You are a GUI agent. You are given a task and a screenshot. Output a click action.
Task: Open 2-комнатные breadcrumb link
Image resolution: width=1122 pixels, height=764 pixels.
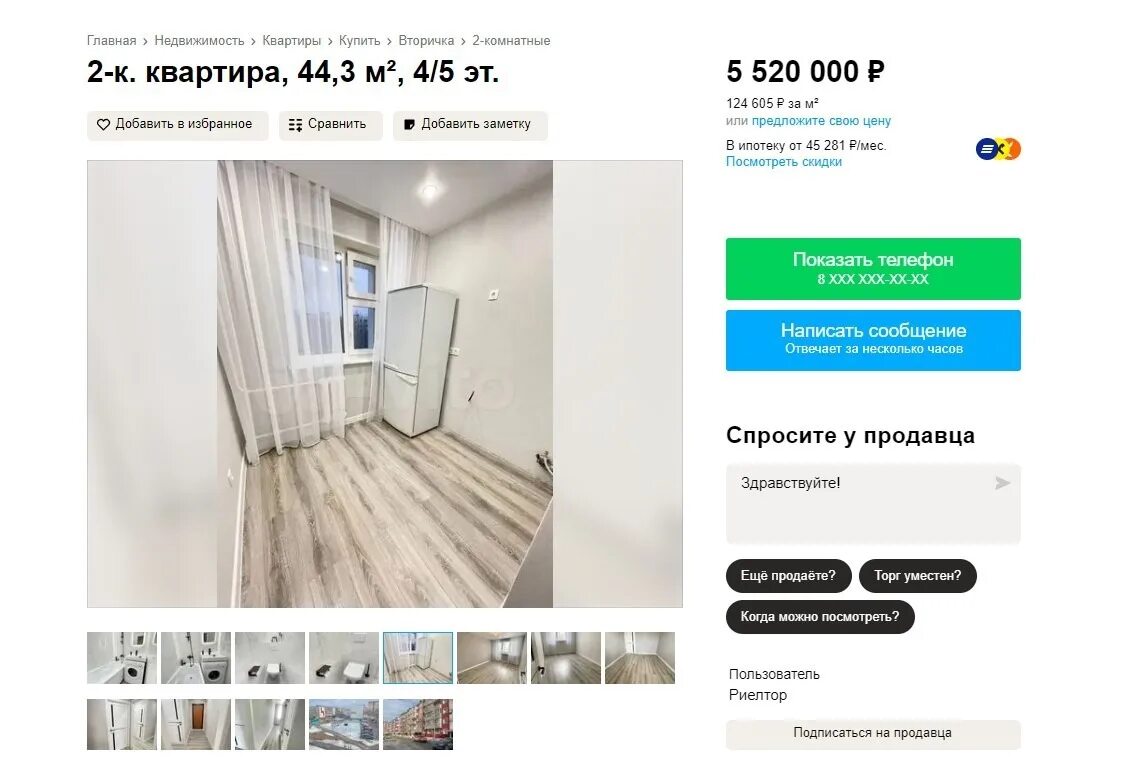511,41
